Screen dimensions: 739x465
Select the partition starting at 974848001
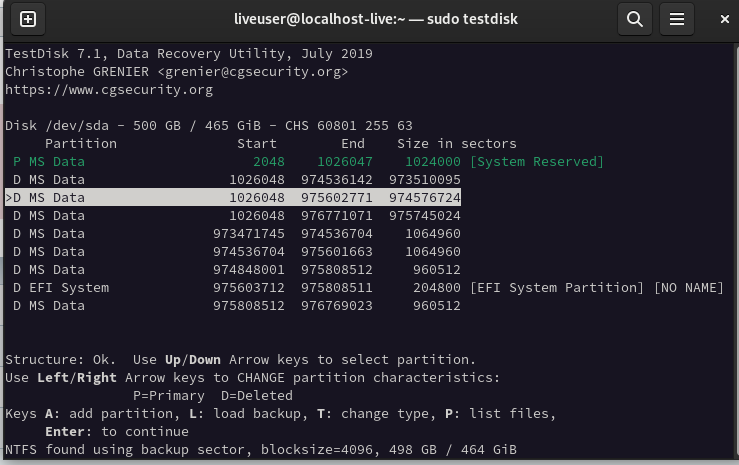tap(233, 269)
